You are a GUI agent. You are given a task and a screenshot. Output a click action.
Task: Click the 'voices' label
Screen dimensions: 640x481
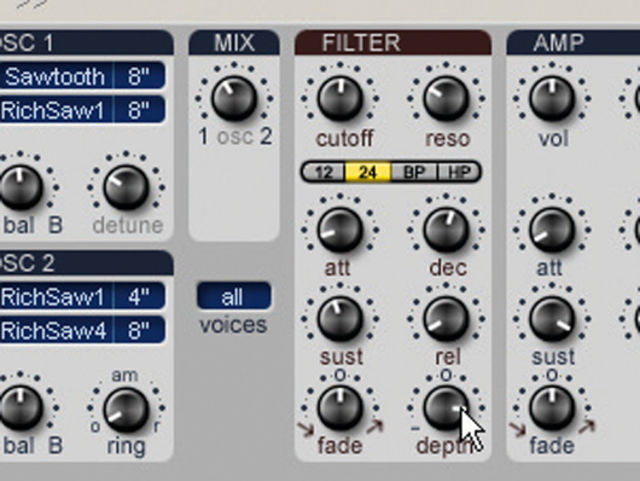point(233,325)
